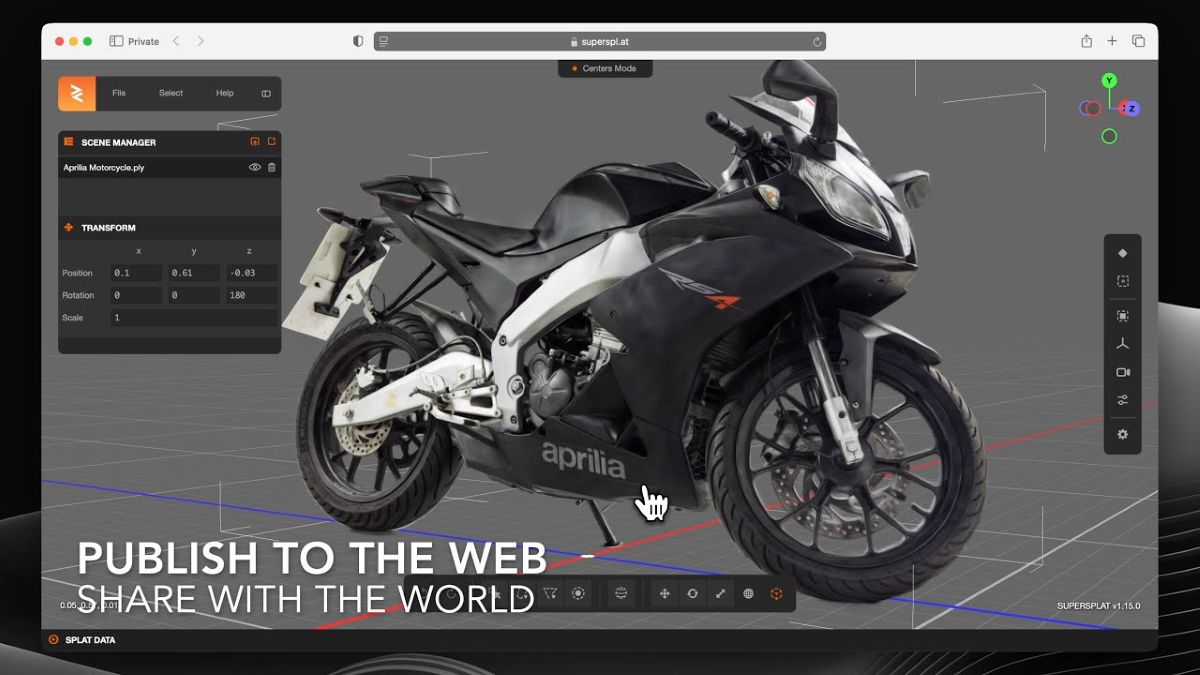The height and width of the screenshot is (675, 1200).
Task: Click the address bar showing superspl.at
Action: (x=600, y=42)
